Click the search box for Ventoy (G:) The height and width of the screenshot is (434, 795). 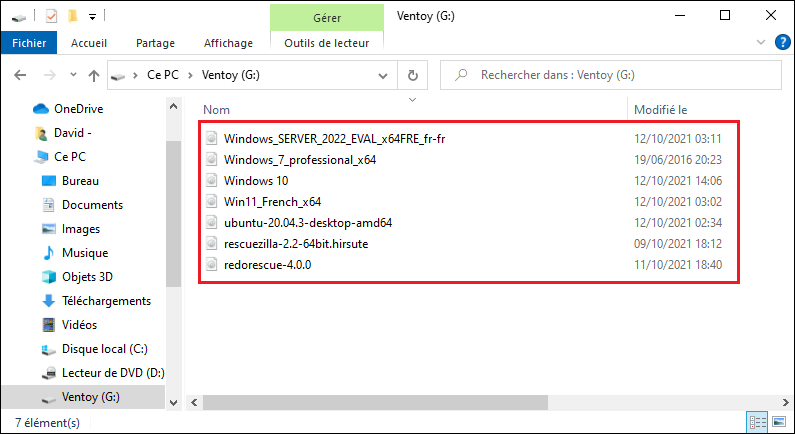(x=610, y=75)
